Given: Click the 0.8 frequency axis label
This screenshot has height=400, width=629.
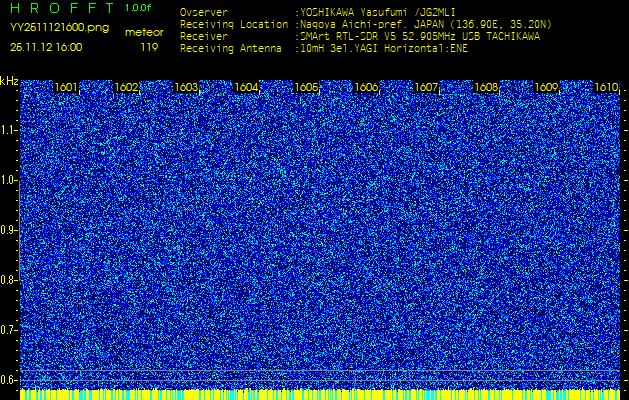Looking at the screenshot, I should [x=7, y=280].
